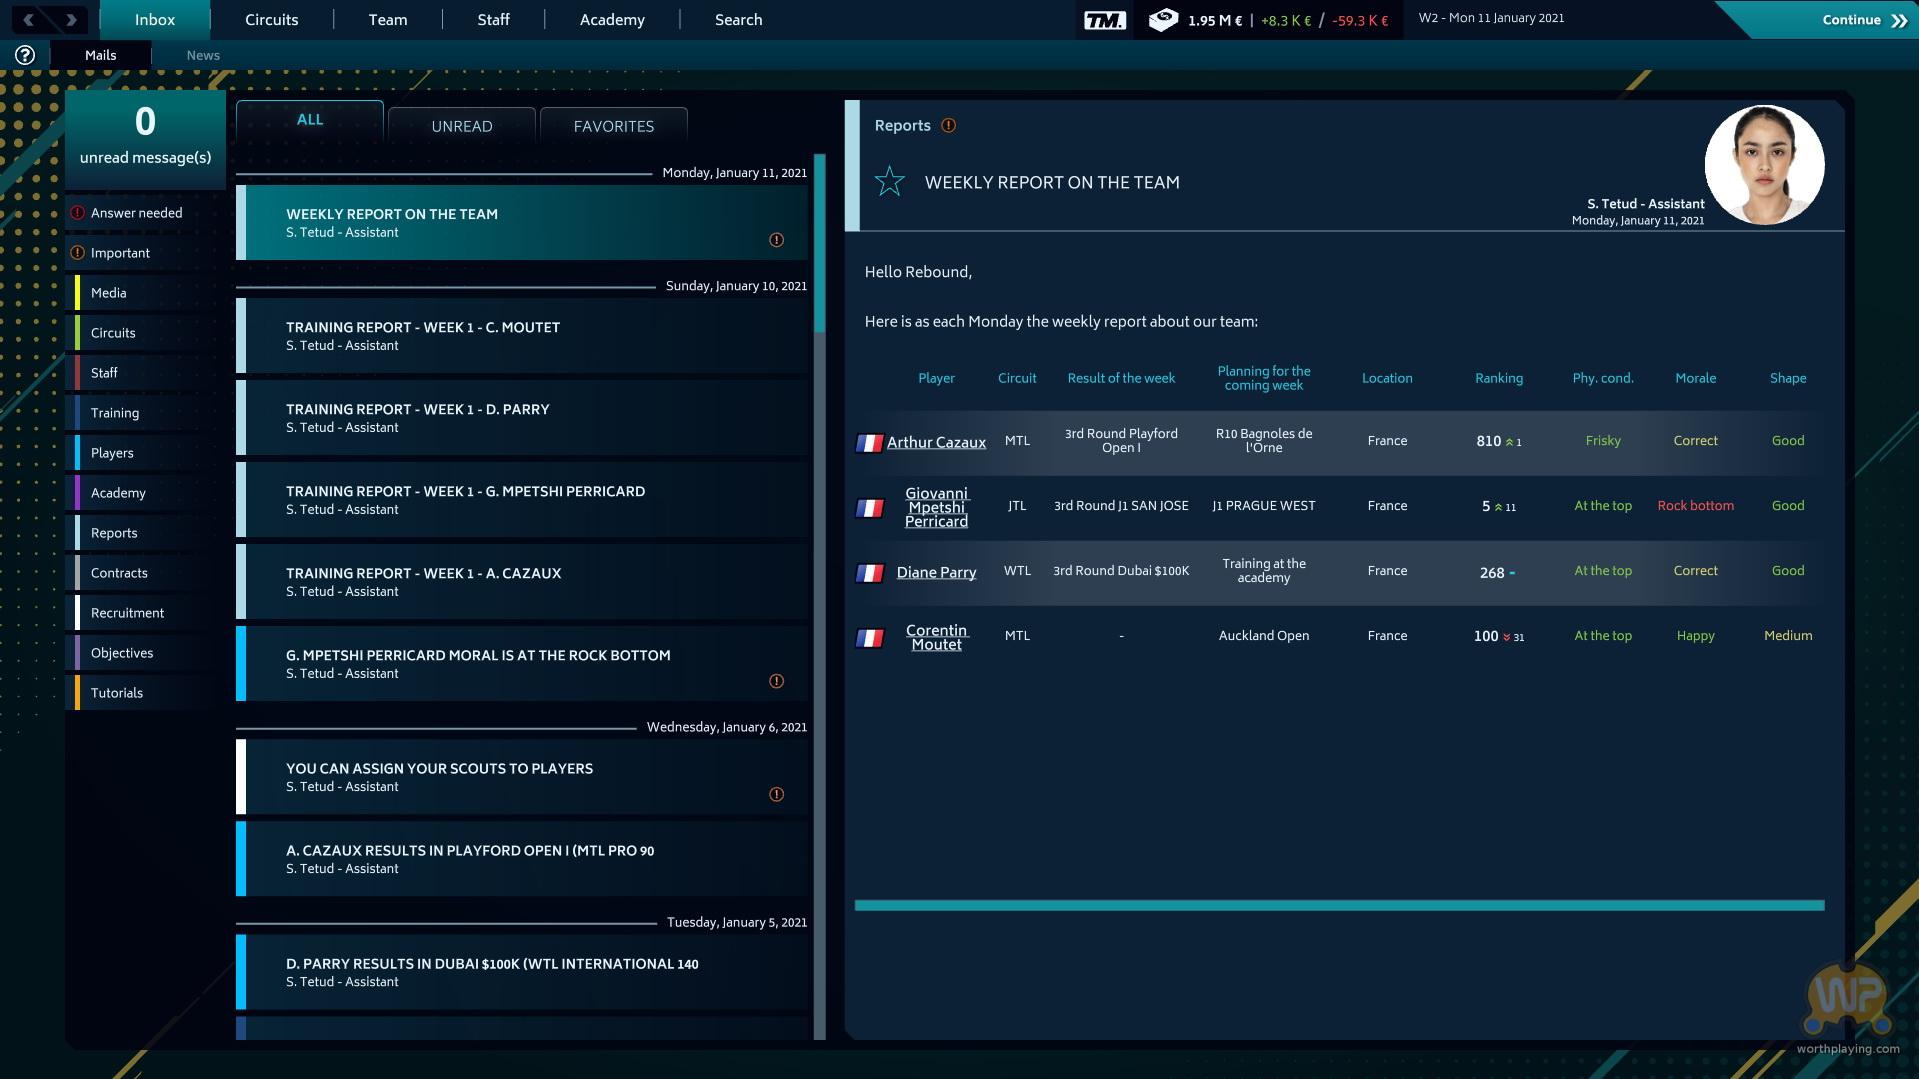The height and width of the screenshot is (1079, 1919).
Task: Open the Circuits top menu
Action: coord(271,20)
